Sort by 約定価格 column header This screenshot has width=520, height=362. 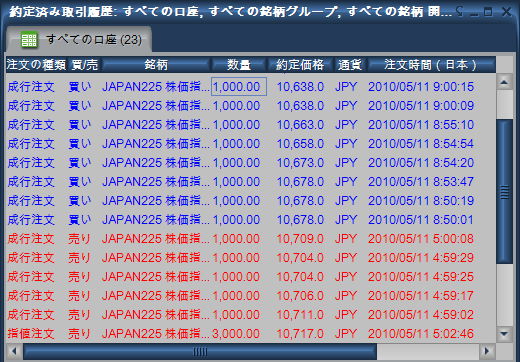tap(300, 64)
